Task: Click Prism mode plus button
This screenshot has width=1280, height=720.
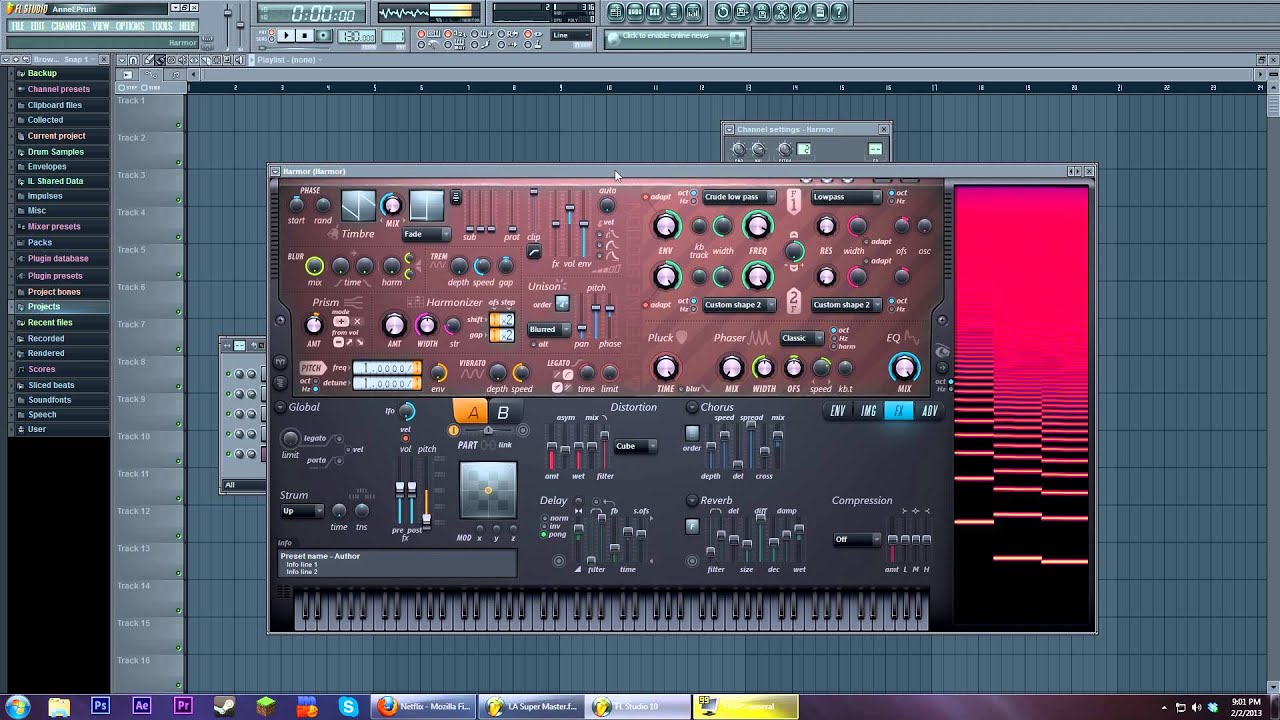Action: tap(341, 322)
